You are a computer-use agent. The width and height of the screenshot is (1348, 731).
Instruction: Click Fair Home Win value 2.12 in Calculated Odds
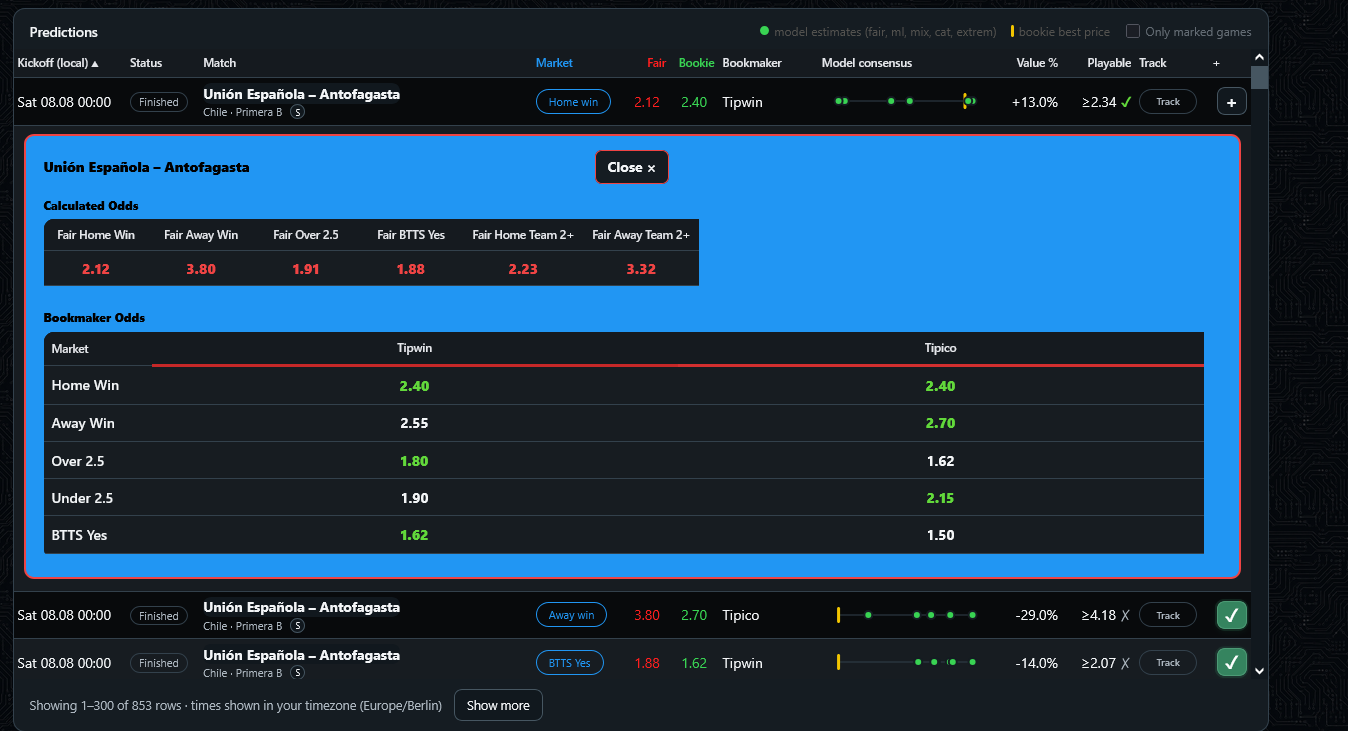point(96,269)
